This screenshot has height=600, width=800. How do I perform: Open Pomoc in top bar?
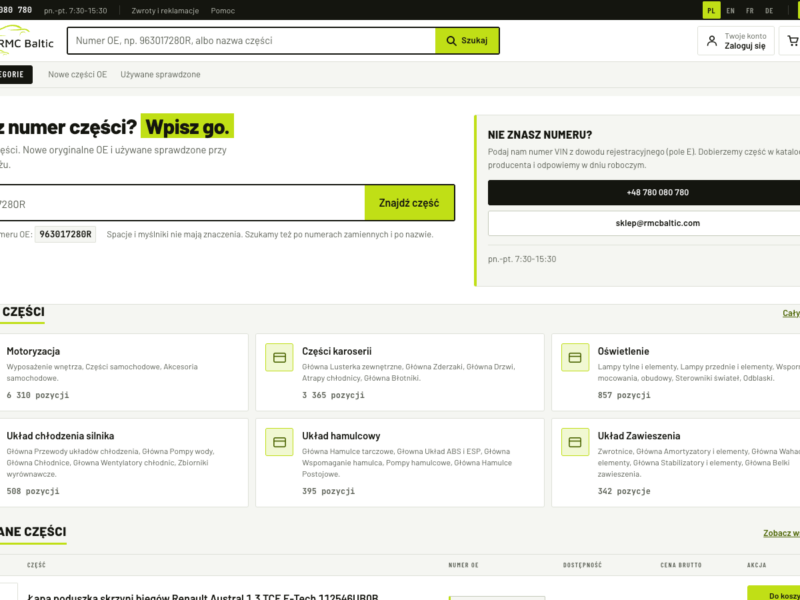tap(223, 10)
